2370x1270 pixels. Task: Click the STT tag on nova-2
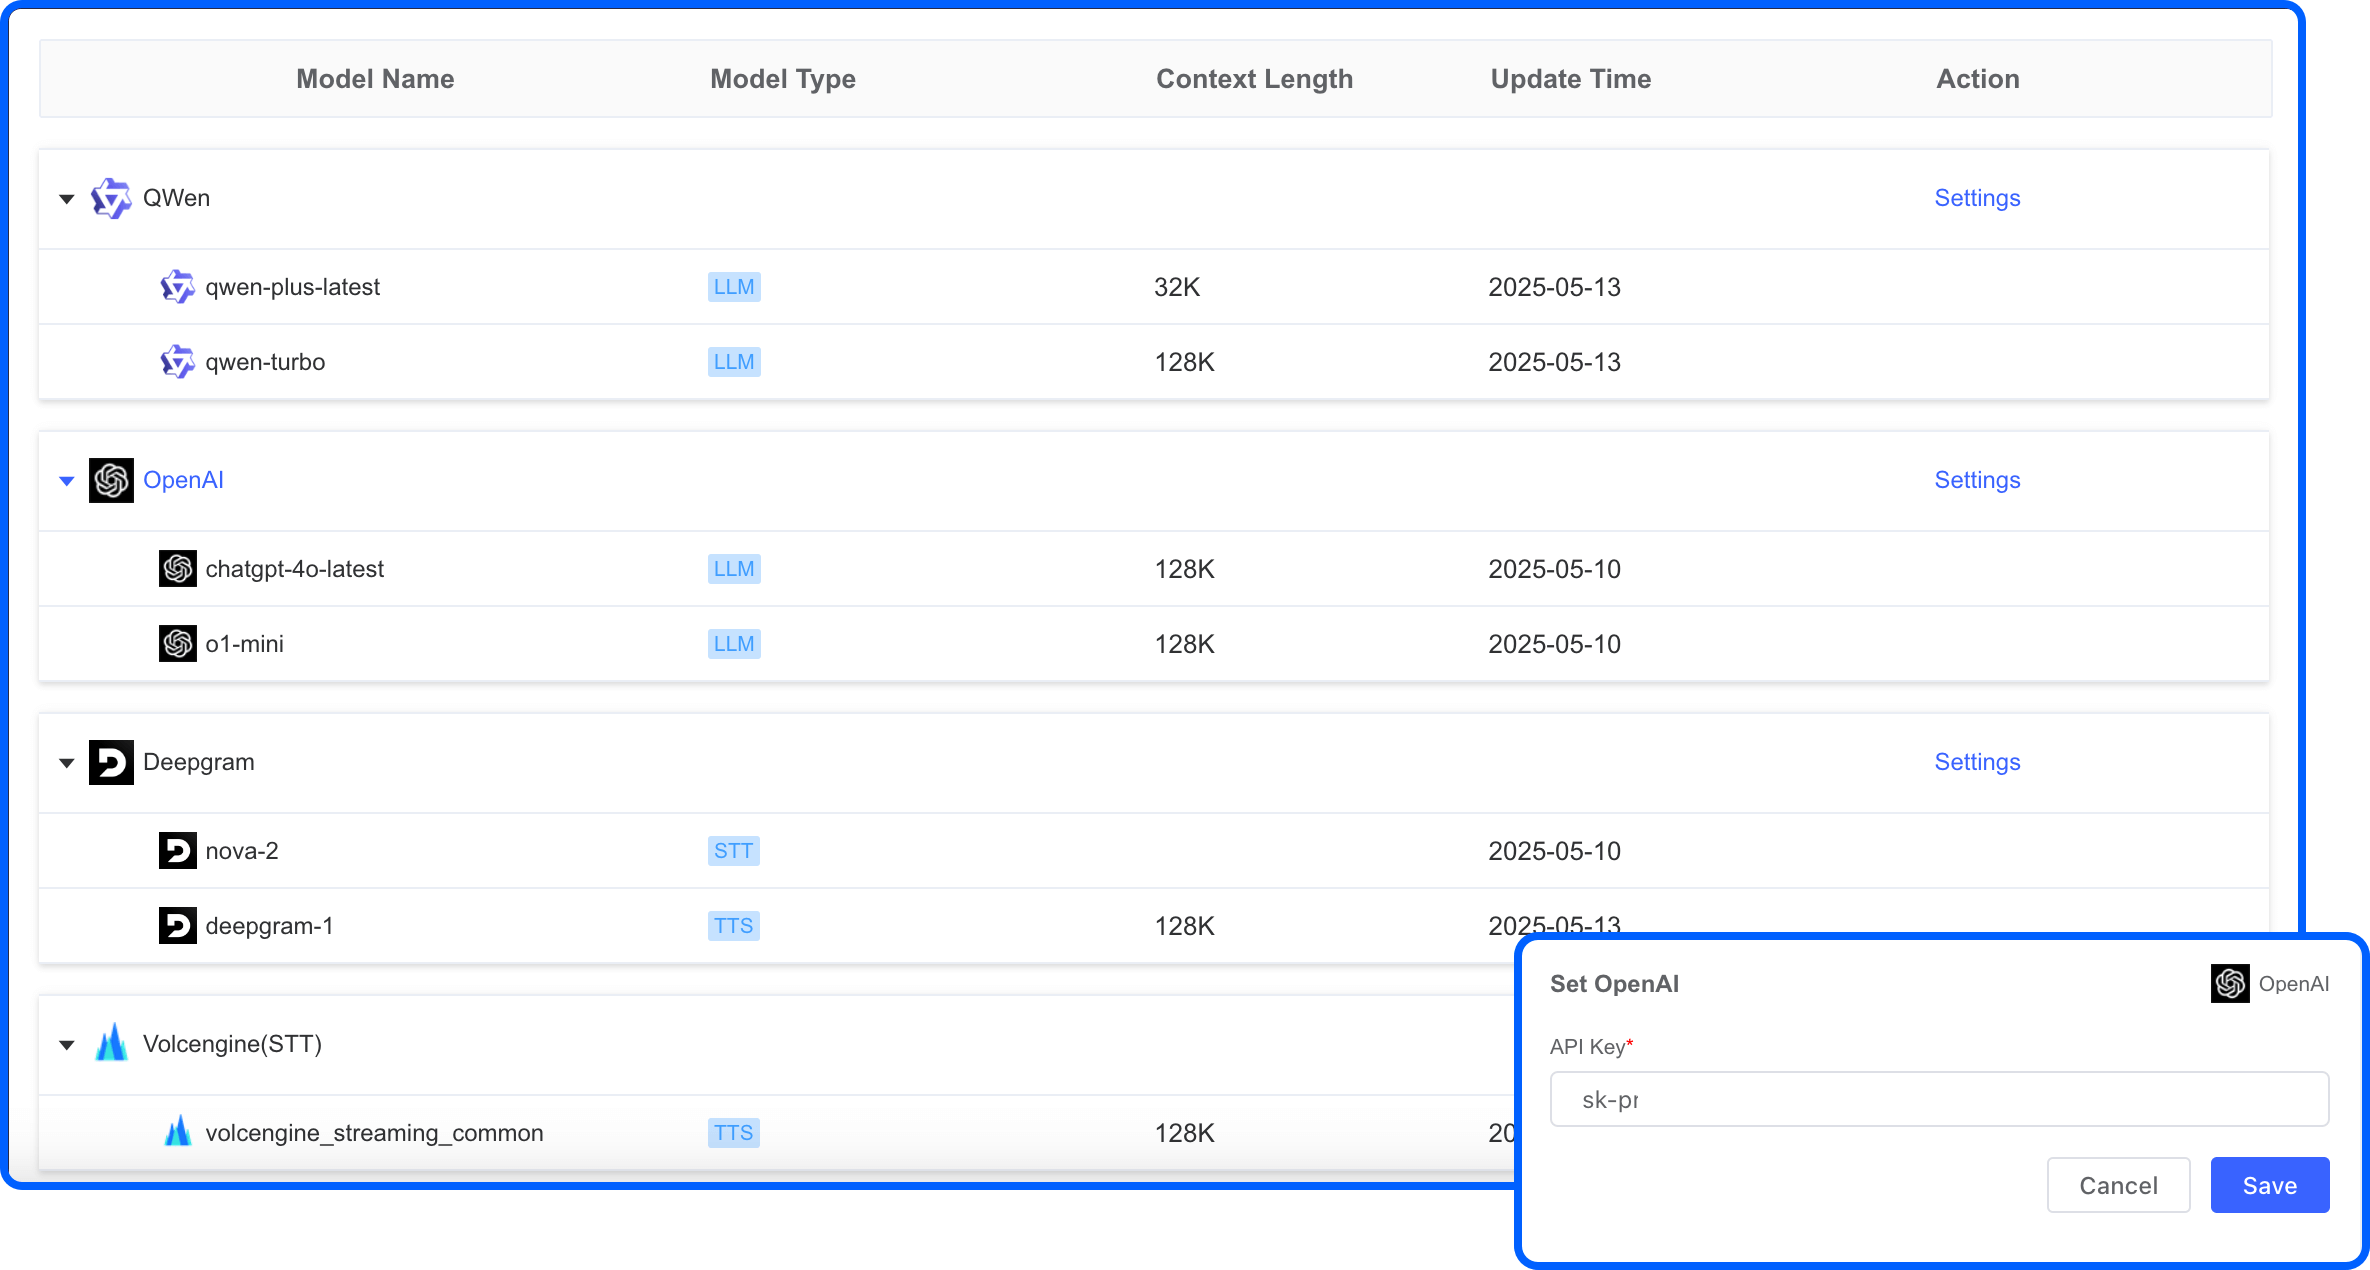pyautogui.click(x=733, y=851)
